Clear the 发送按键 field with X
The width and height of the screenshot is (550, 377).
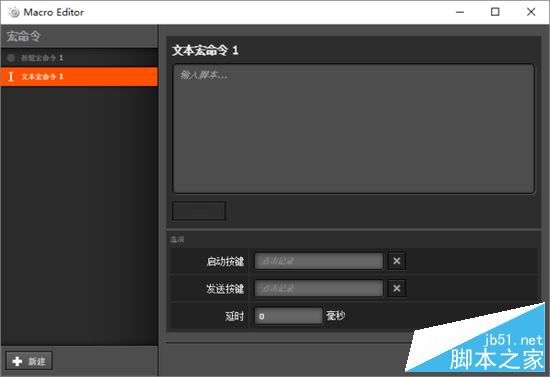397,288
